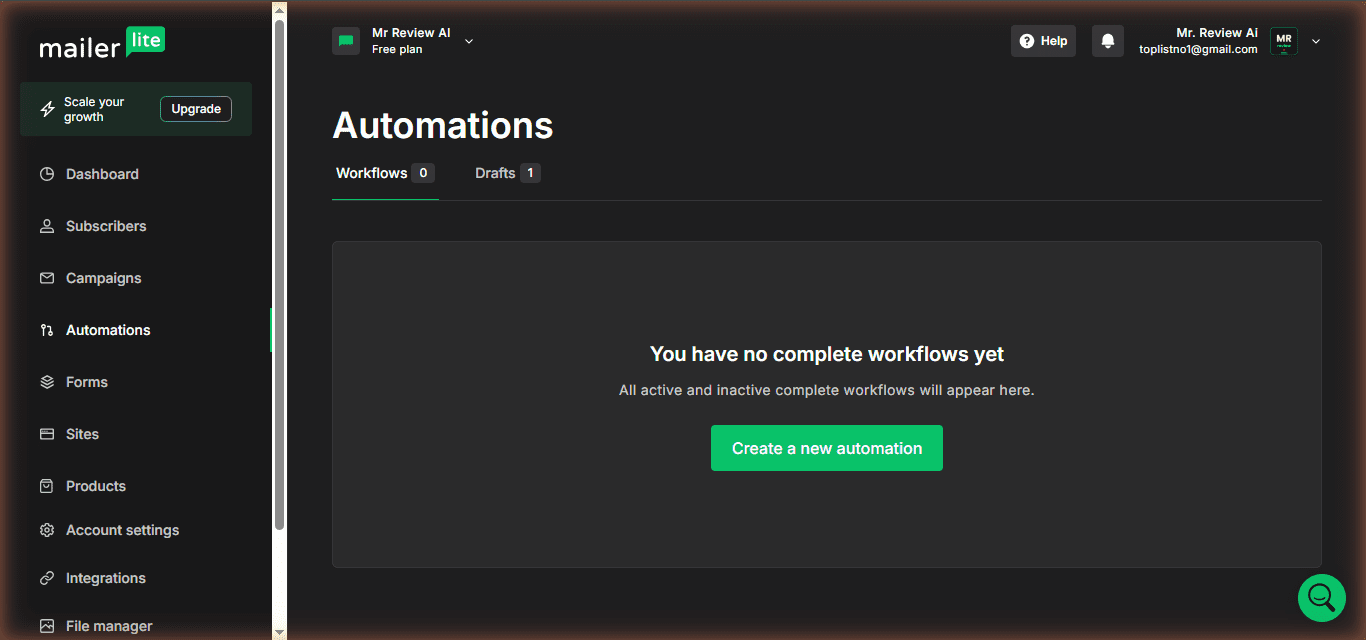The image size is (1366, 640).
Task: Open the notifications bell
Action: 1108,41
